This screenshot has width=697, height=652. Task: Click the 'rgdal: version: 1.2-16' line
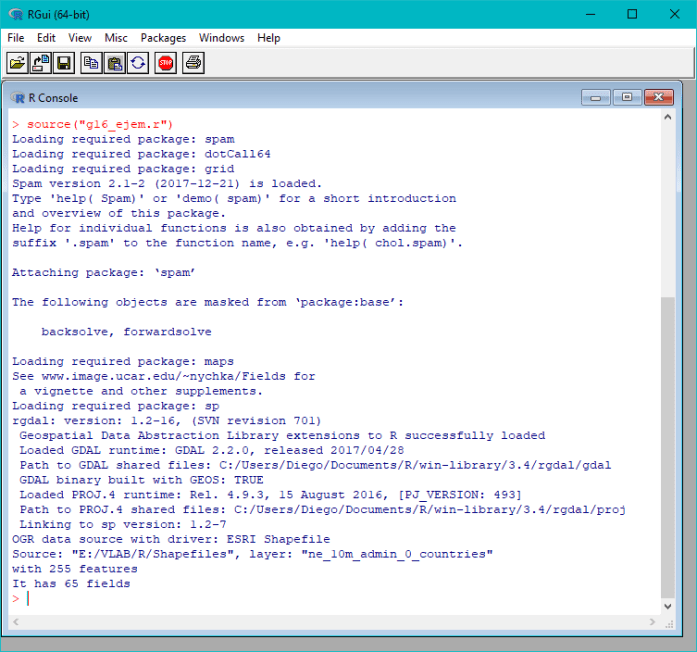click(x=167, y=420)
